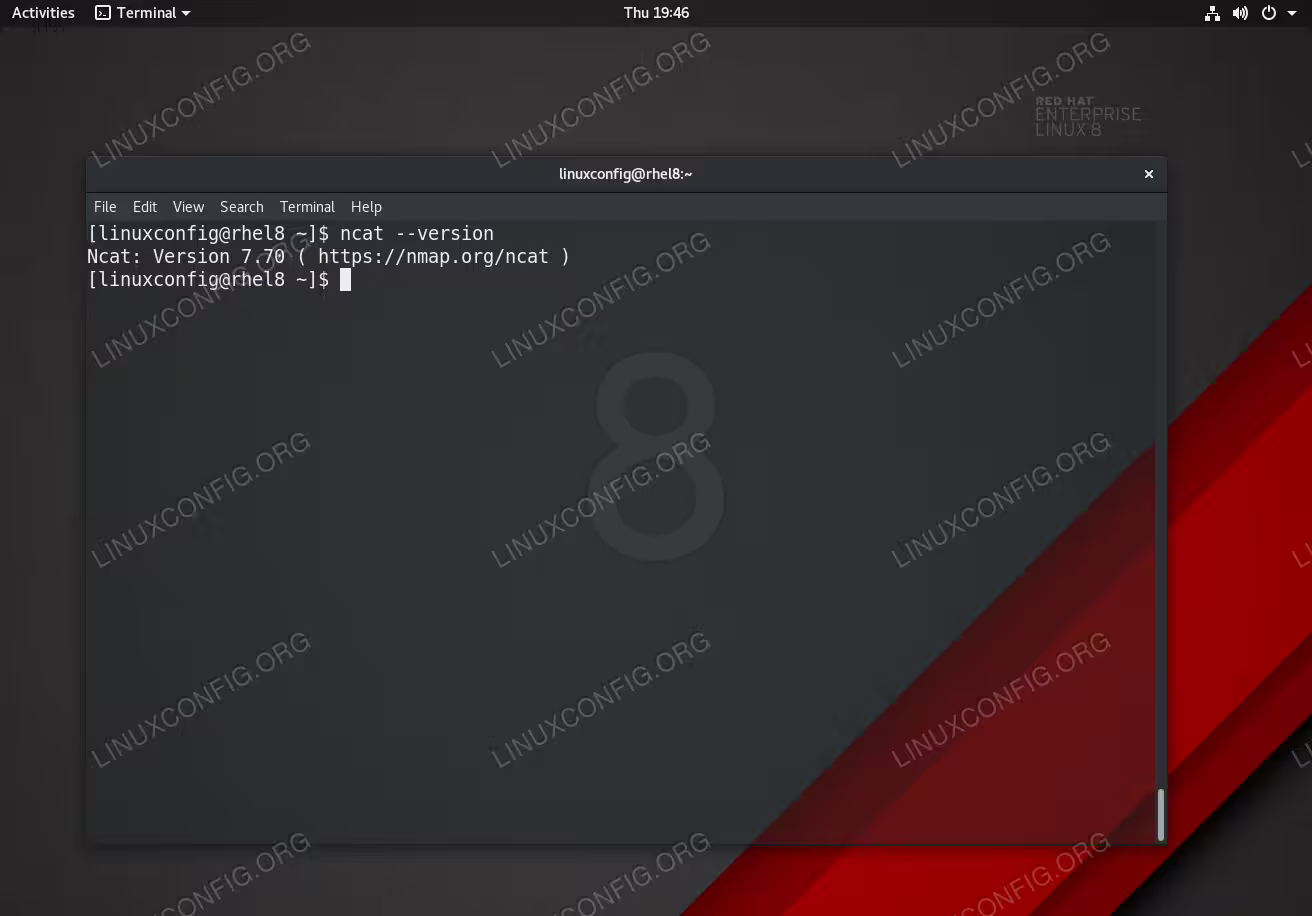This screenshot has height=916, width=1312.
Task: Open the Terminal menu in menubar
Action: [x=307, y=207]
